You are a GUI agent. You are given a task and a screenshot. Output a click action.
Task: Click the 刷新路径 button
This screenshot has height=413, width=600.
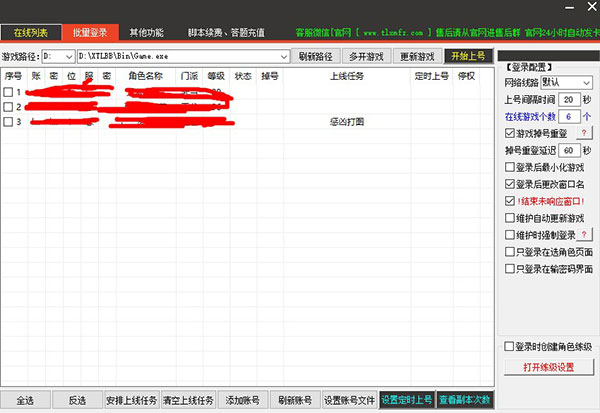click(x=315, y=57)
